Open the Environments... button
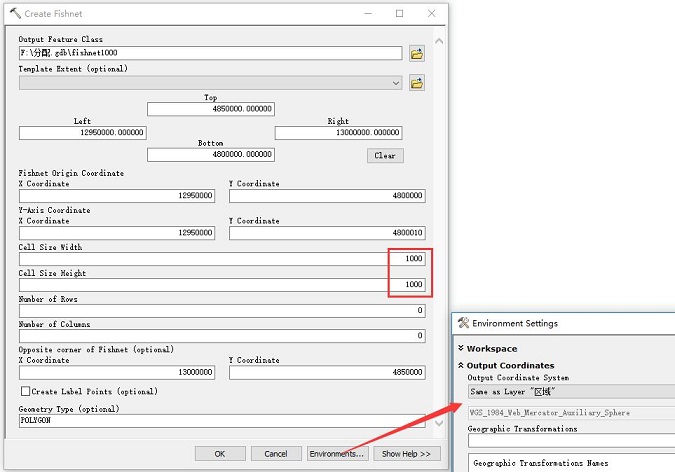The image size is (675, 472). (x=338, y=453)
